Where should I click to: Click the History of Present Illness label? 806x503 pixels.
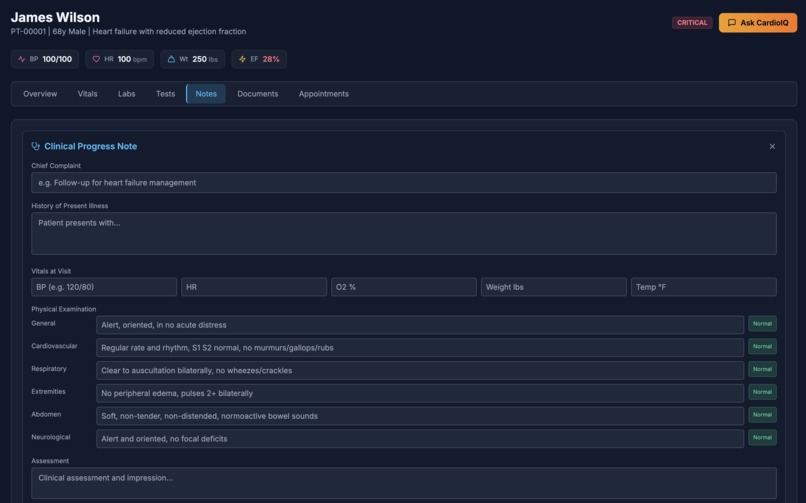click(69, 206)
